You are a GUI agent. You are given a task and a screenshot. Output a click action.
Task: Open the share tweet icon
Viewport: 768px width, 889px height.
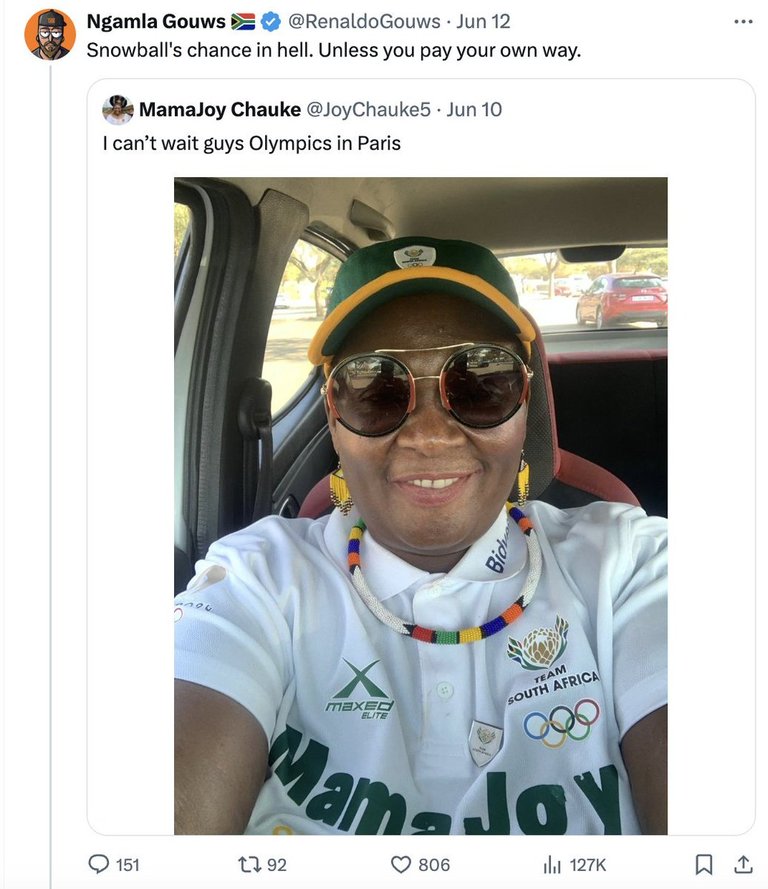click(743, 863)
